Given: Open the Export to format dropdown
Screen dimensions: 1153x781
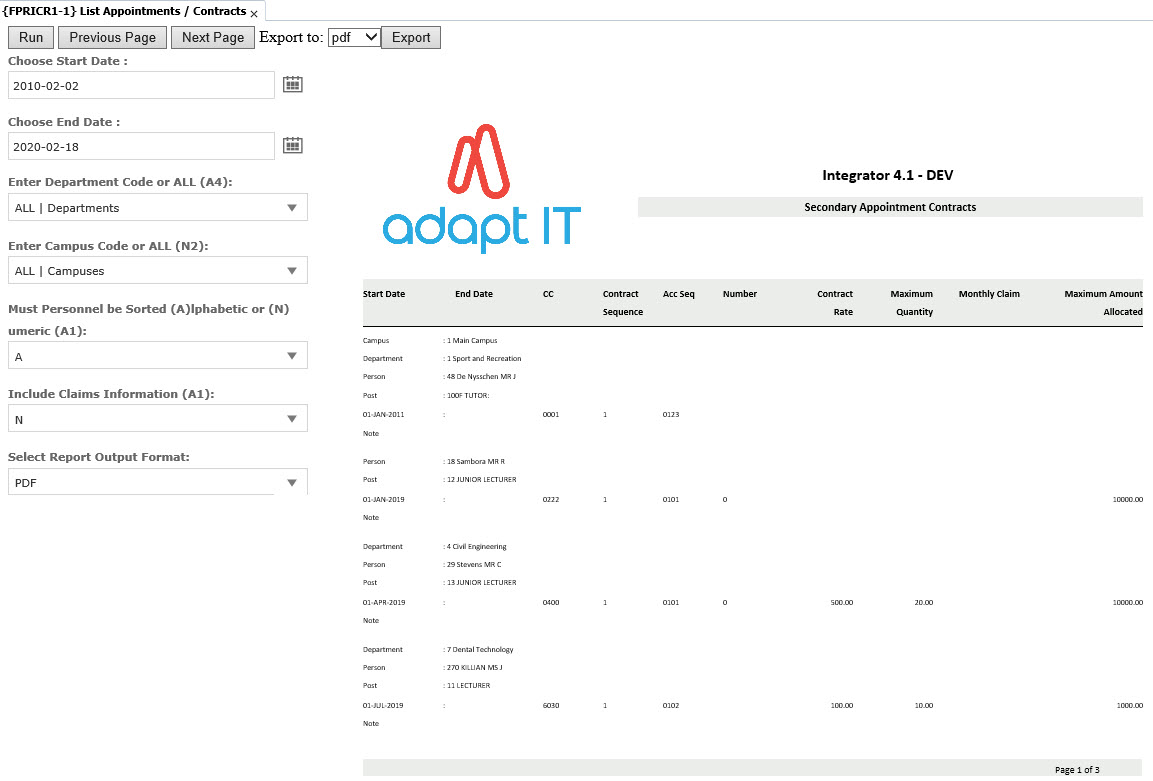Looking at the screenshot, I should [354, 37].
